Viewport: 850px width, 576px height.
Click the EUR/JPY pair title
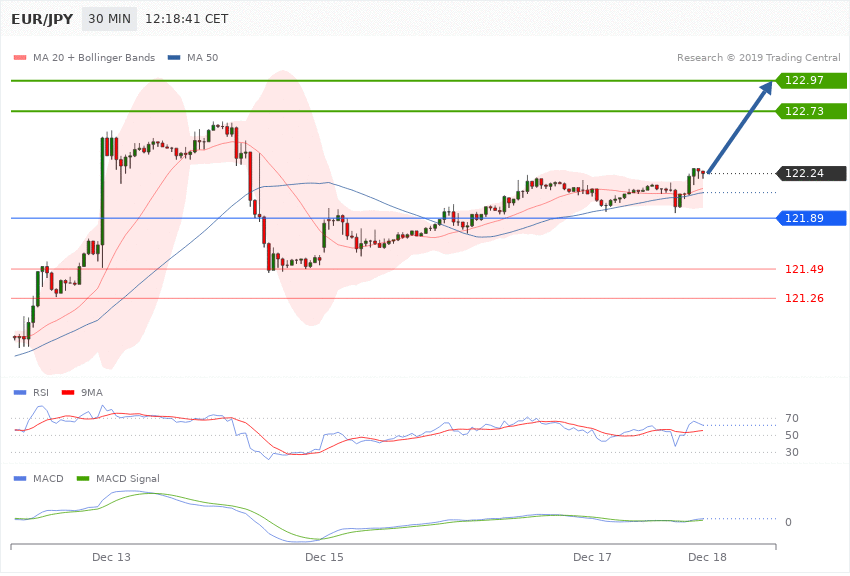tap(42, 19)
